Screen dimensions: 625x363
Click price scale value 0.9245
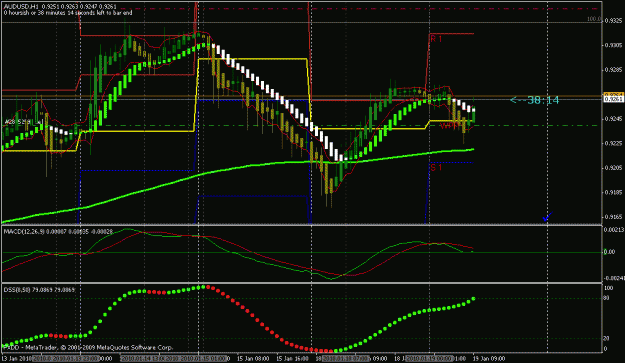[x=614, y=119]
